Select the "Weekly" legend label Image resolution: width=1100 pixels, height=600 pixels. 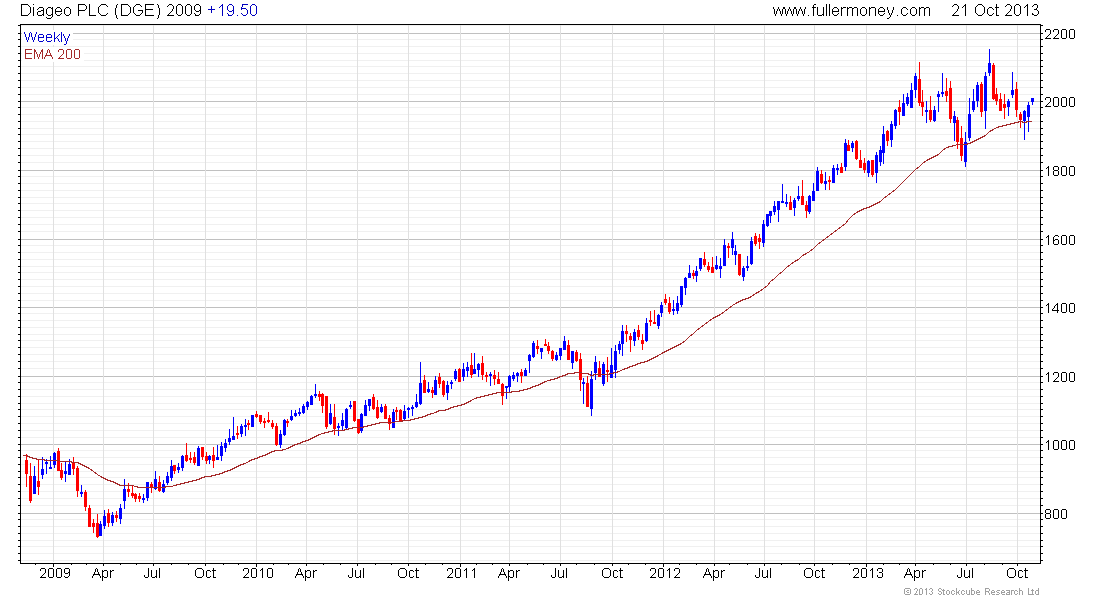[47, 37]
